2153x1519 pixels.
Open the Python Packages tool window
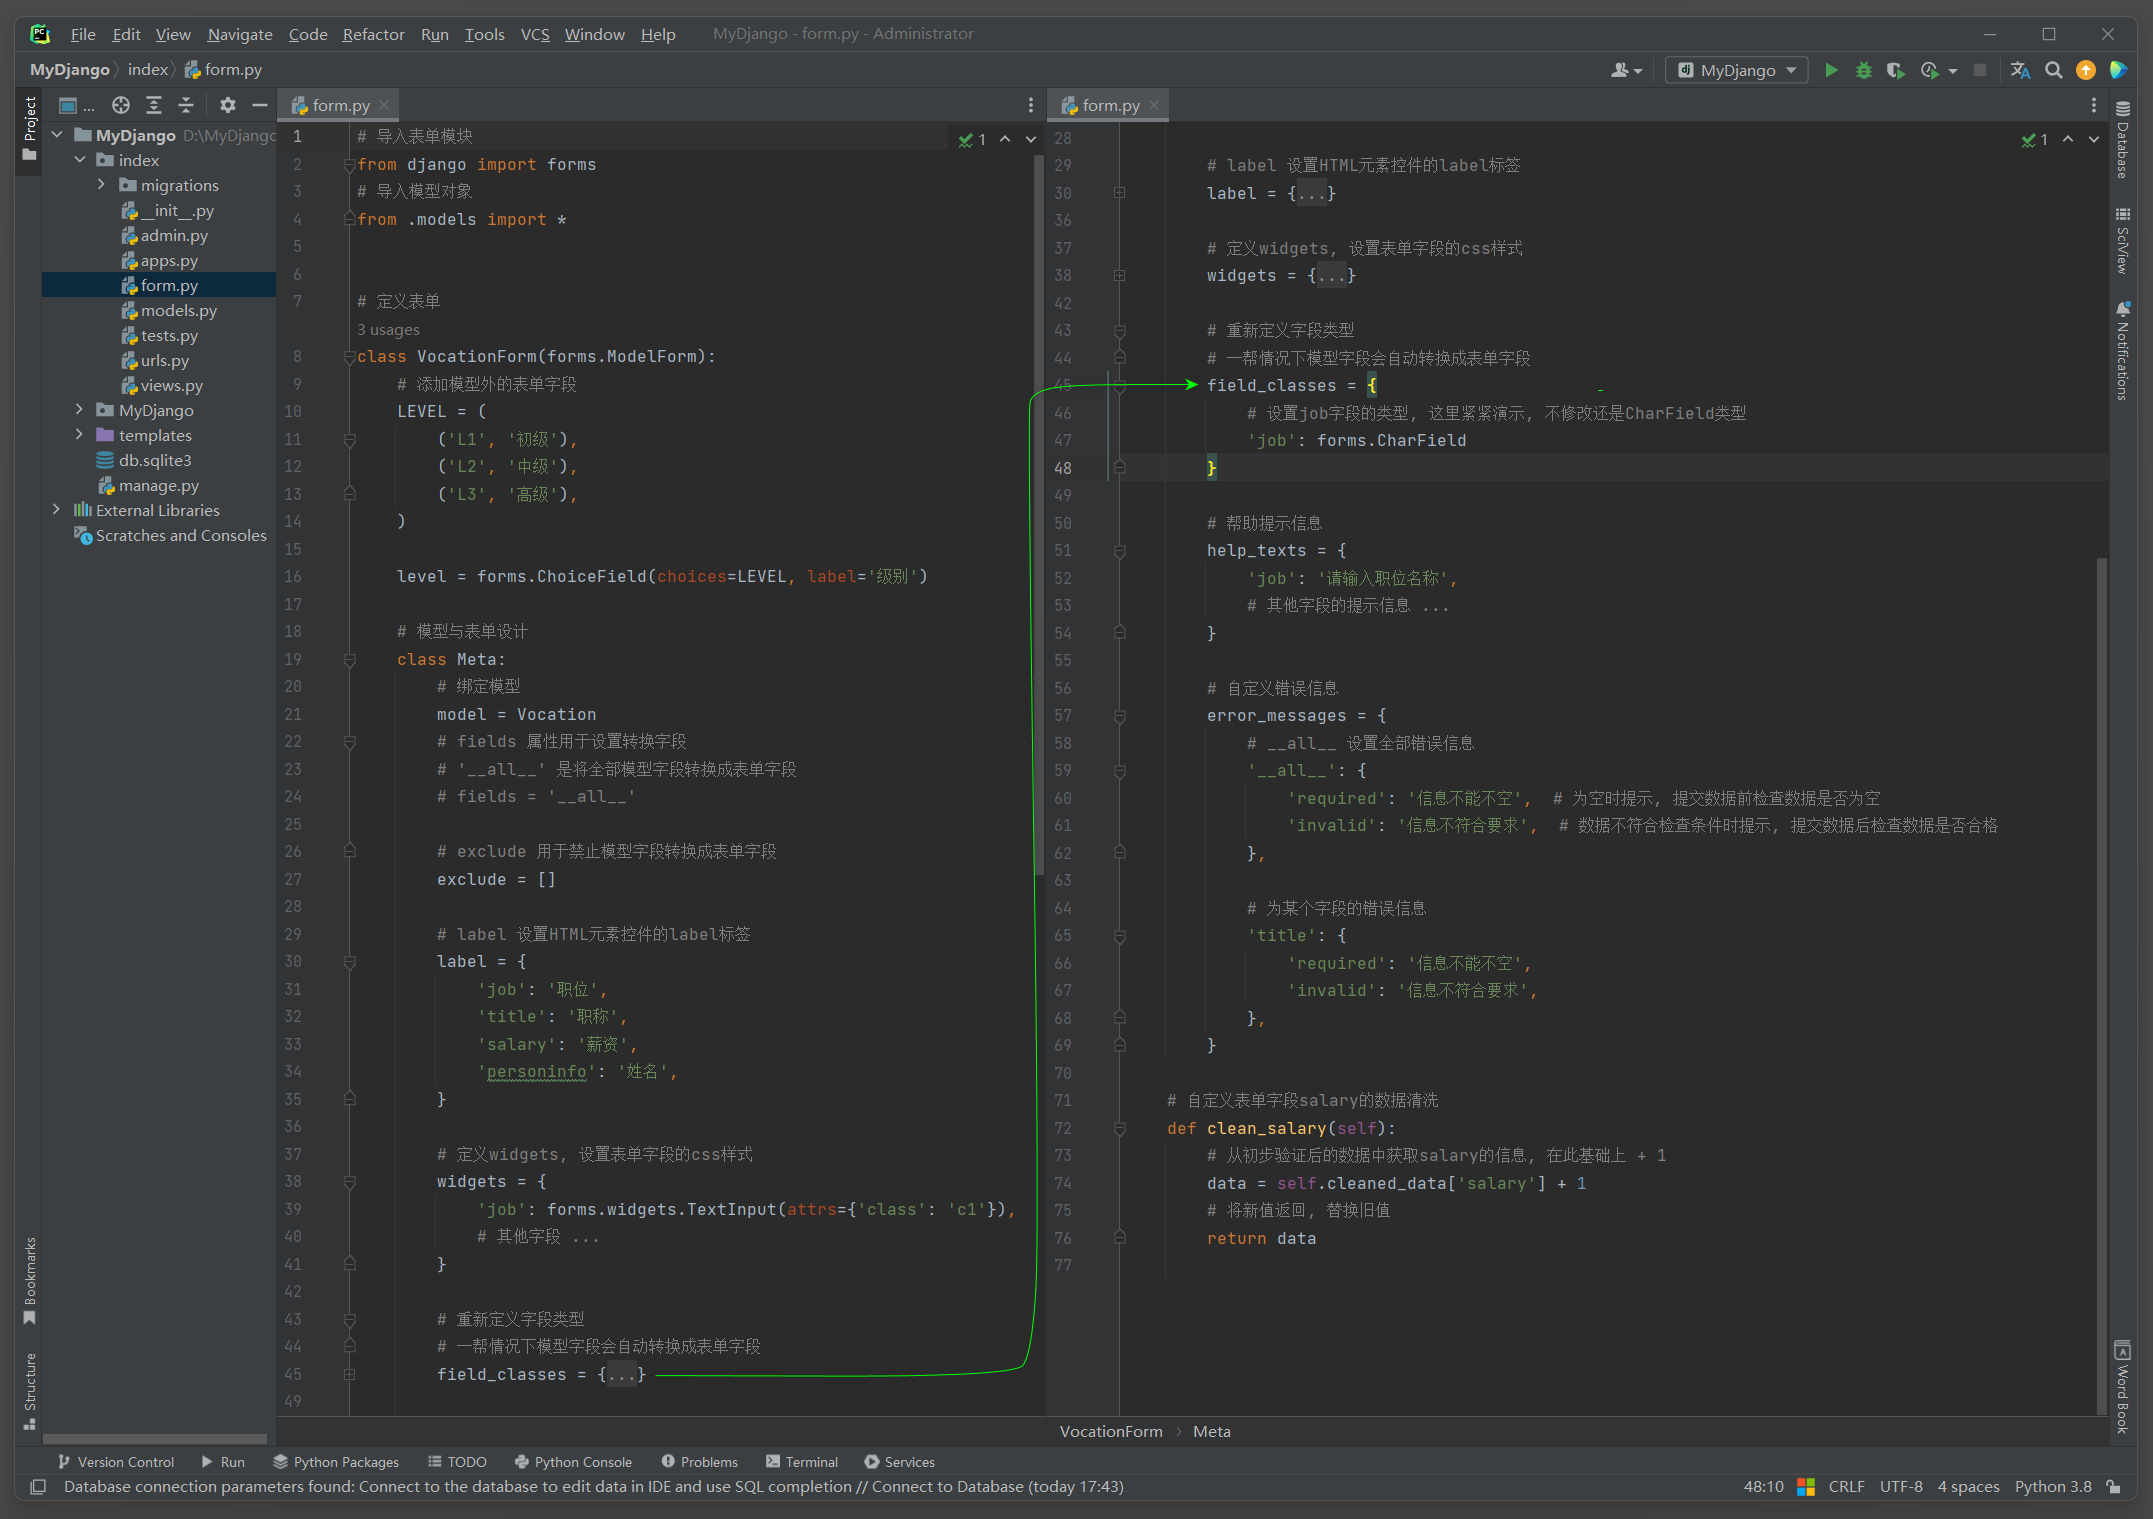(x=335, y=1462)
